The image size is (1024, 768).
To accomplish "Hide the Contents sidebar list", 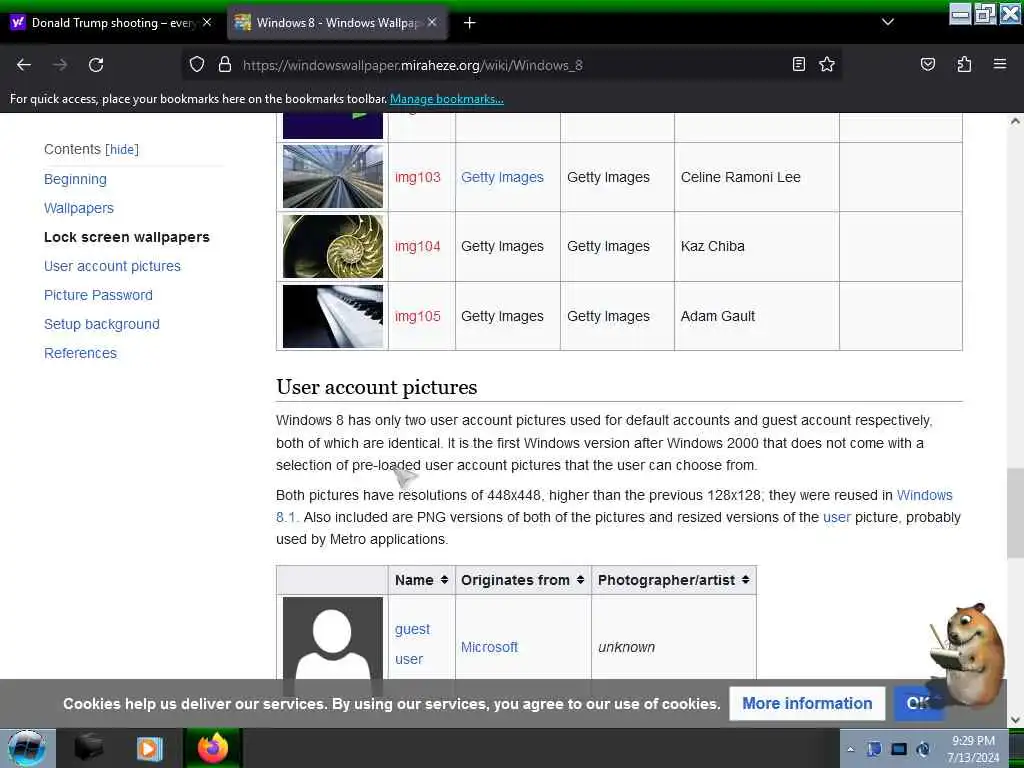I will (x=122, y=150).
